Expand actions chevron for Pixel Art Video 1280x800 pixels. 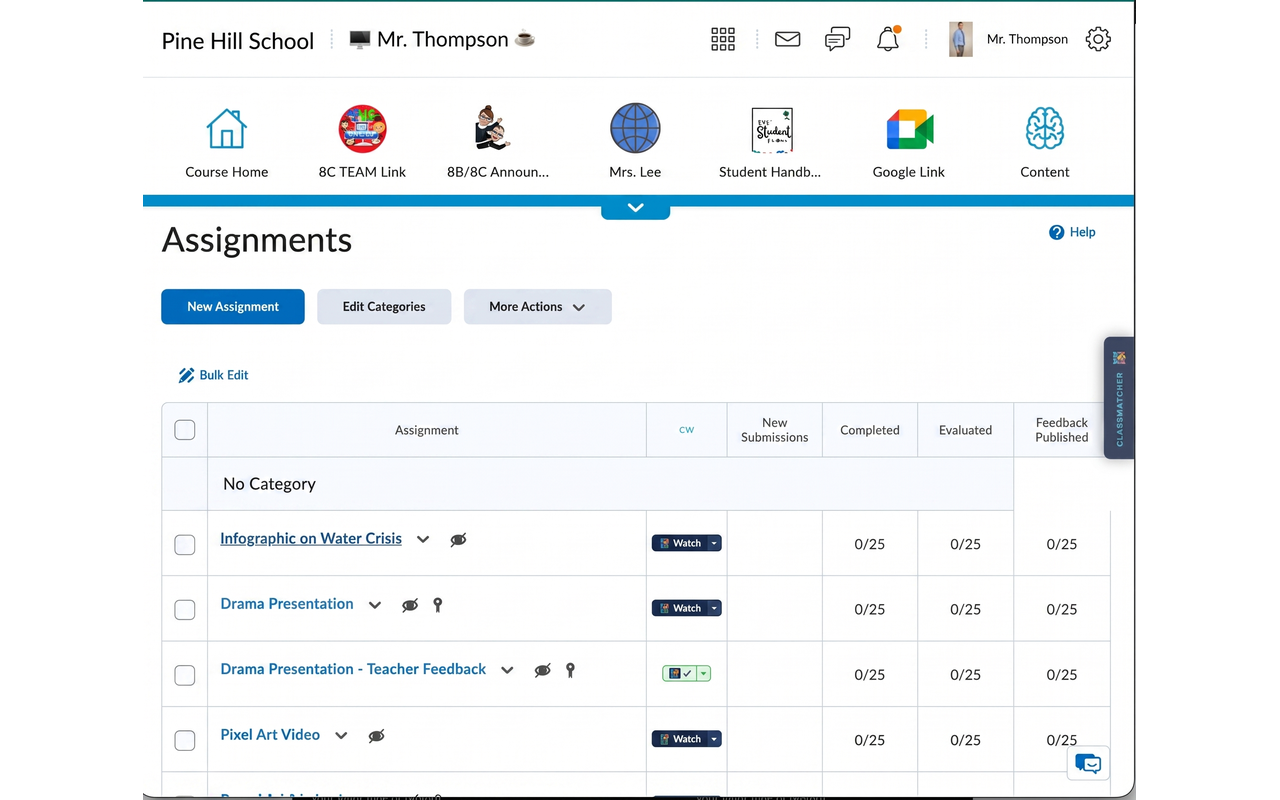point(341,736)
